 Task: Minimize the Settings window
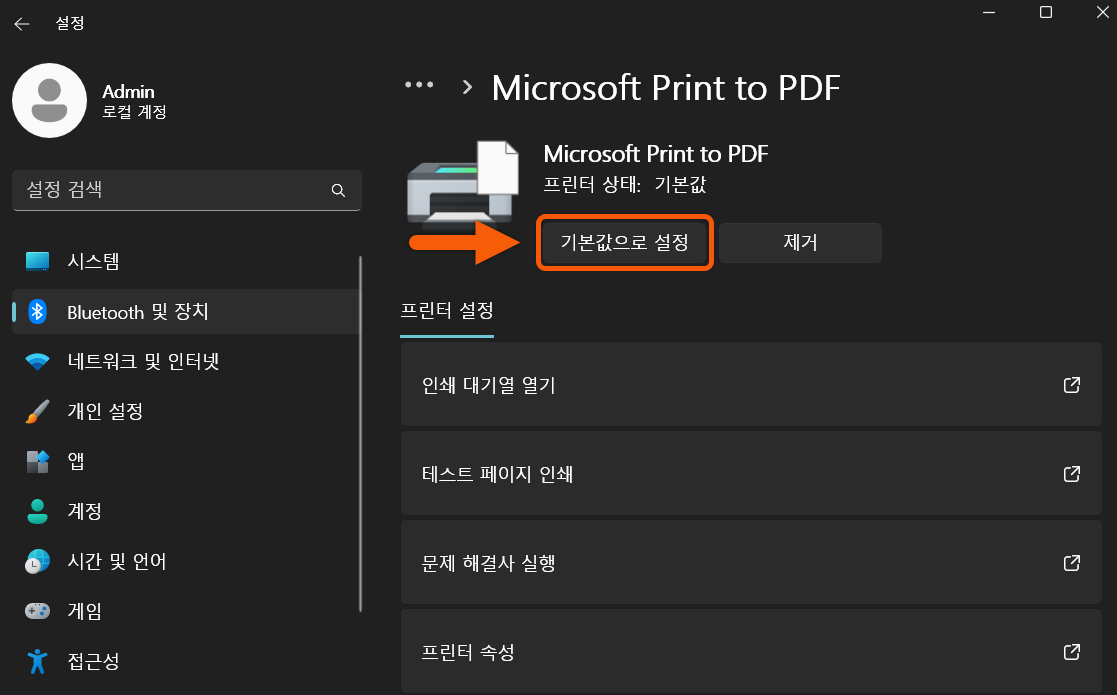989,12
